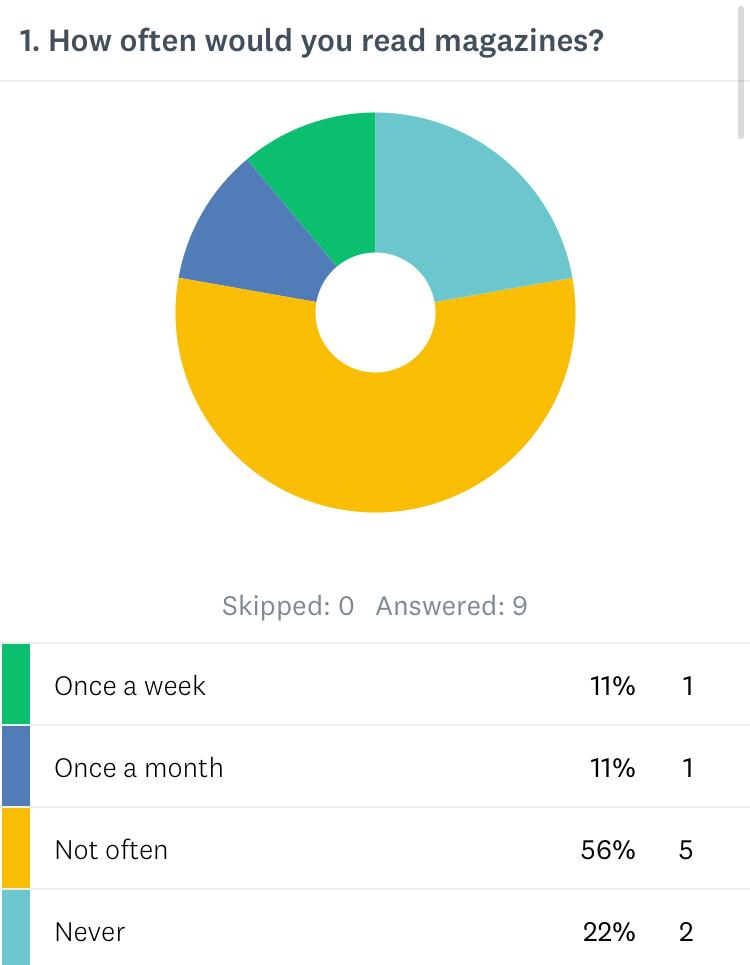Viewport: 750px width, 965px height.
Task: Click the 56% value for Not often
Action: coord(608,850)
